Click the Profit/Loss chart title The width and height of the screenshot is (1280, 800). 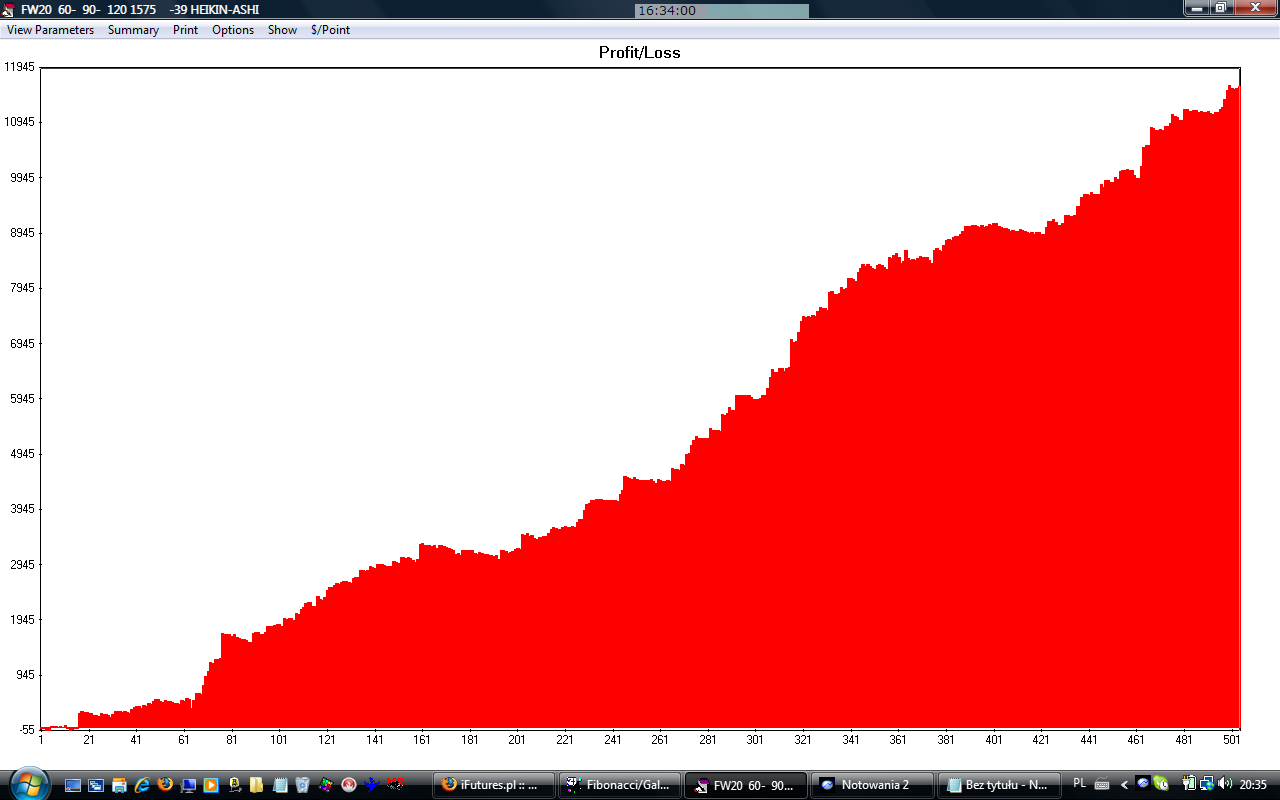click(x=640, y=52)
